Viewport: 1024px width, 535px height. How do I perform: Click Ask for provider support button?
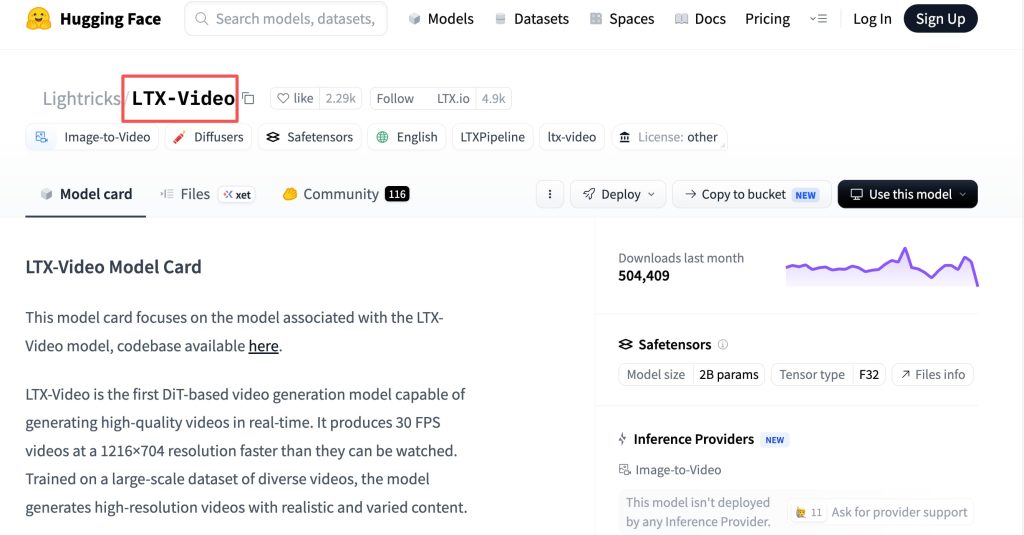click(881, 512)
